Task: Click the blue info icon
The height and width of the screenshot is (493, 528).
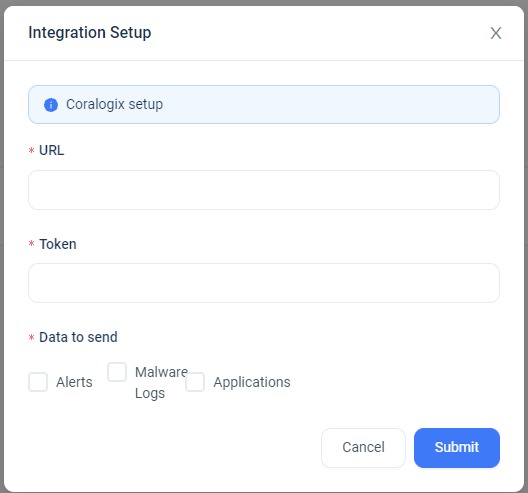Action: (51, 105)
